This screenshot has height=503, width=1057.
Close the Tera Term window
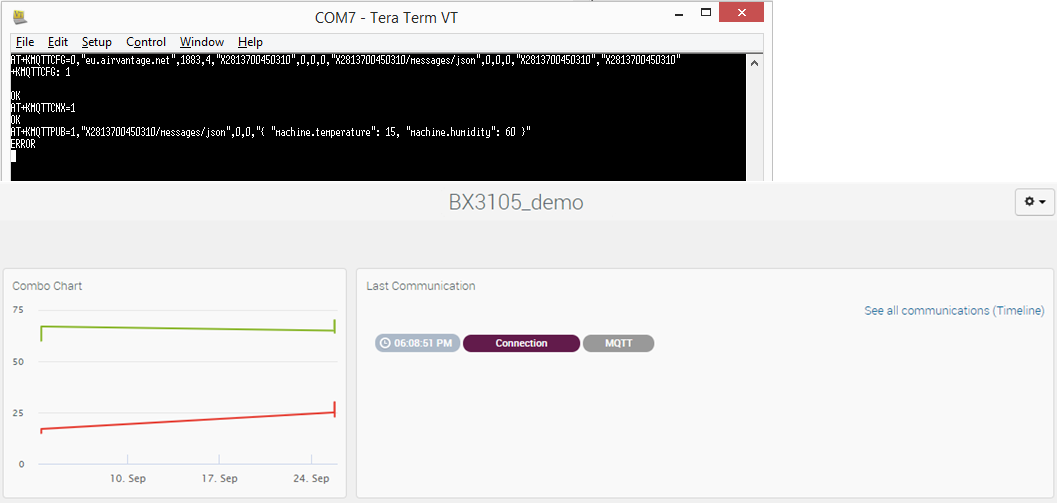coord(742,12)
